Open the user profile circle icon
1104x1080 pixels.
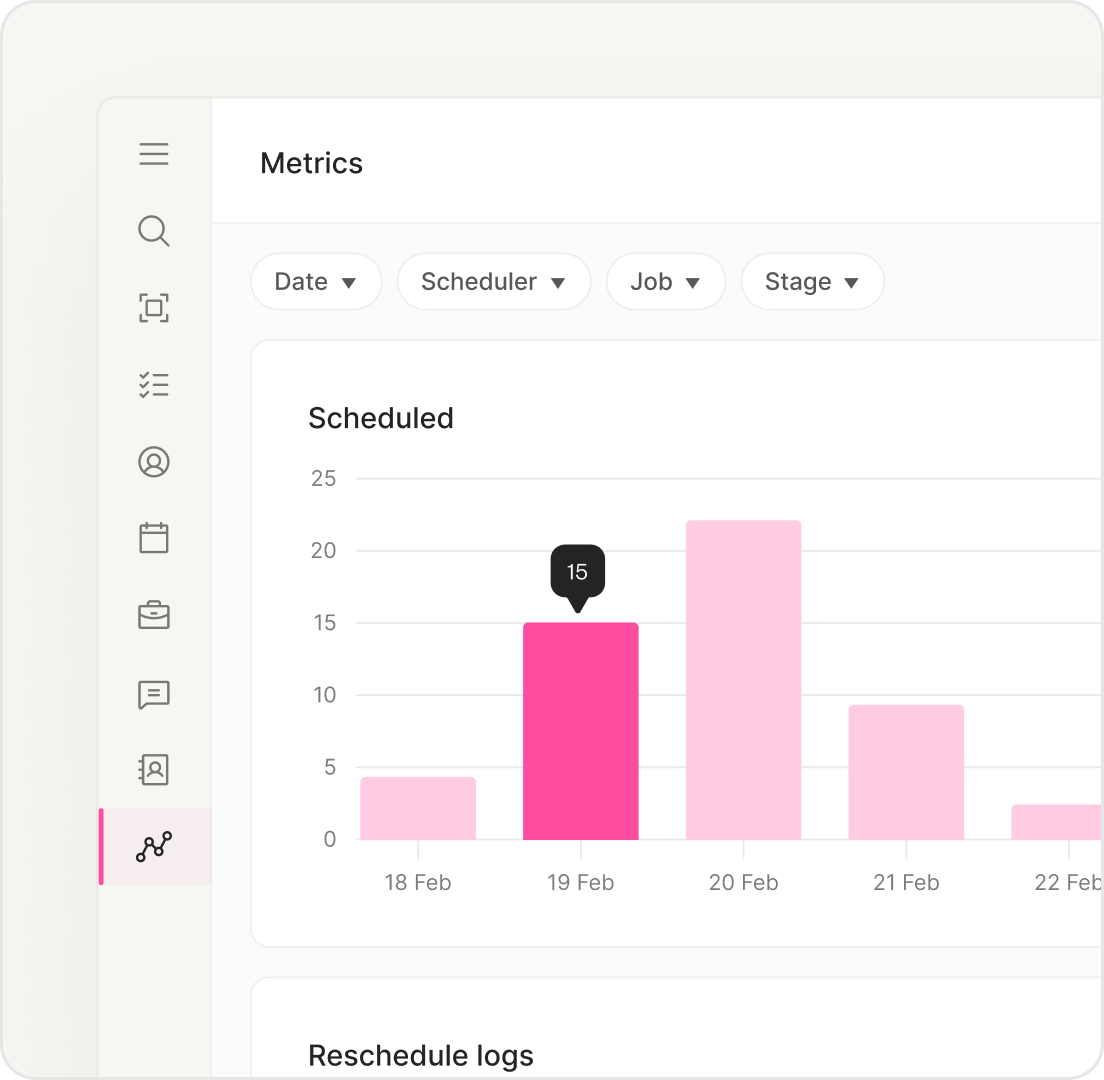coord(153,462)
